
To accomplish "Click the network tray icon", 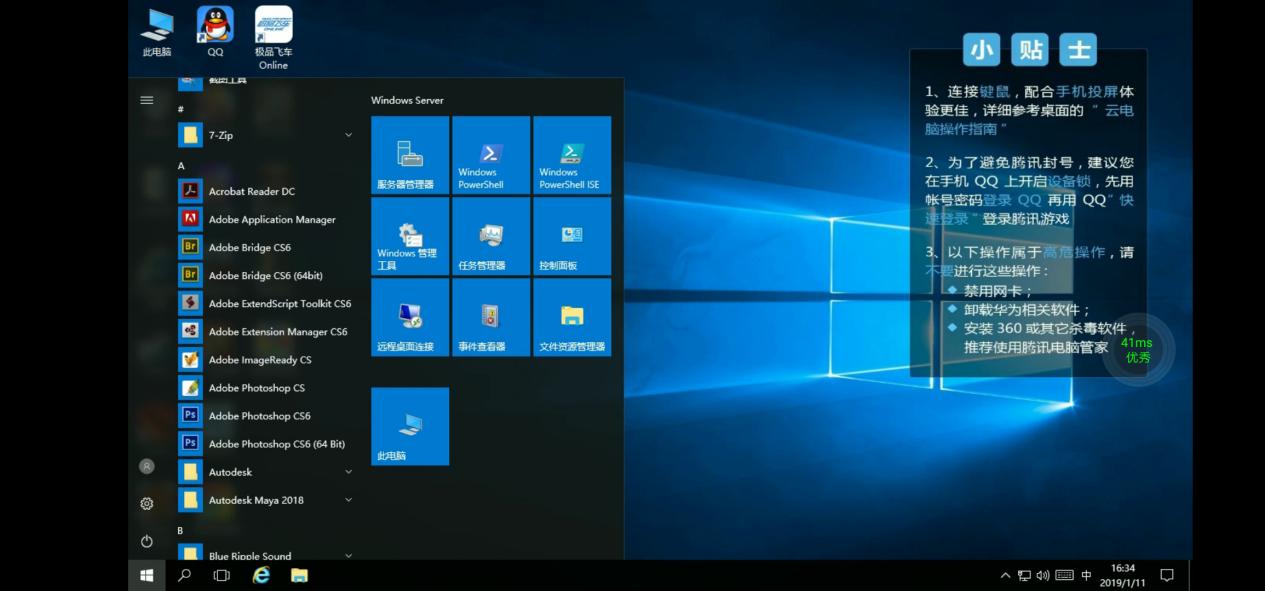I will pyautogui.click(x=1024, y=575).
